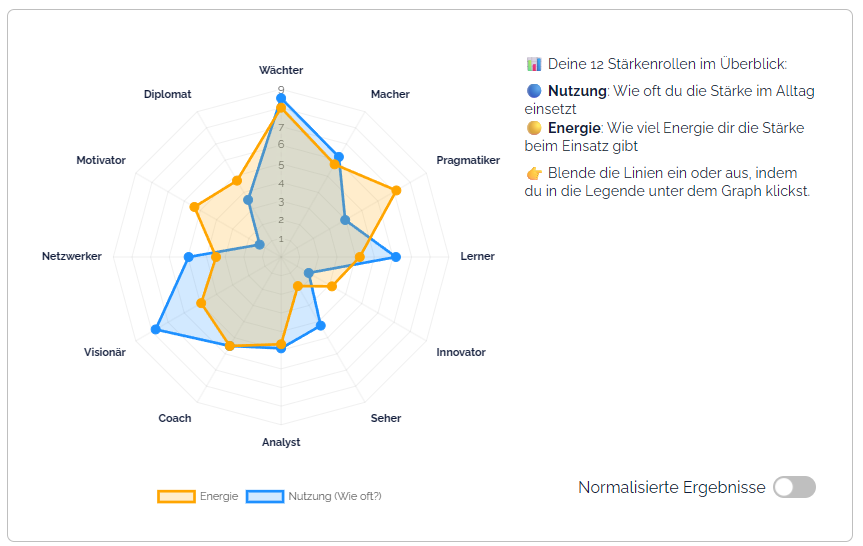The image size is (863, 546).
Task: Click the pointing hand emoji icon
Action: 533,173
